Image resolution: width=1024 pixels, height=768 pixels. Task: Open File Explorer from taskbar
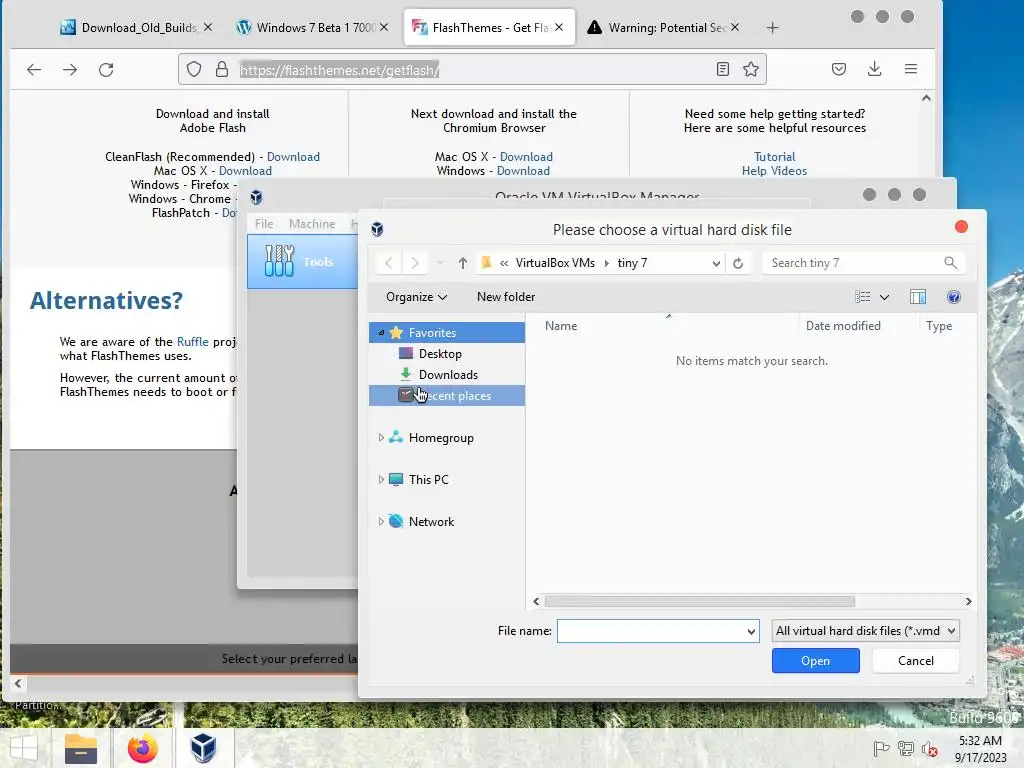[81, 748]
